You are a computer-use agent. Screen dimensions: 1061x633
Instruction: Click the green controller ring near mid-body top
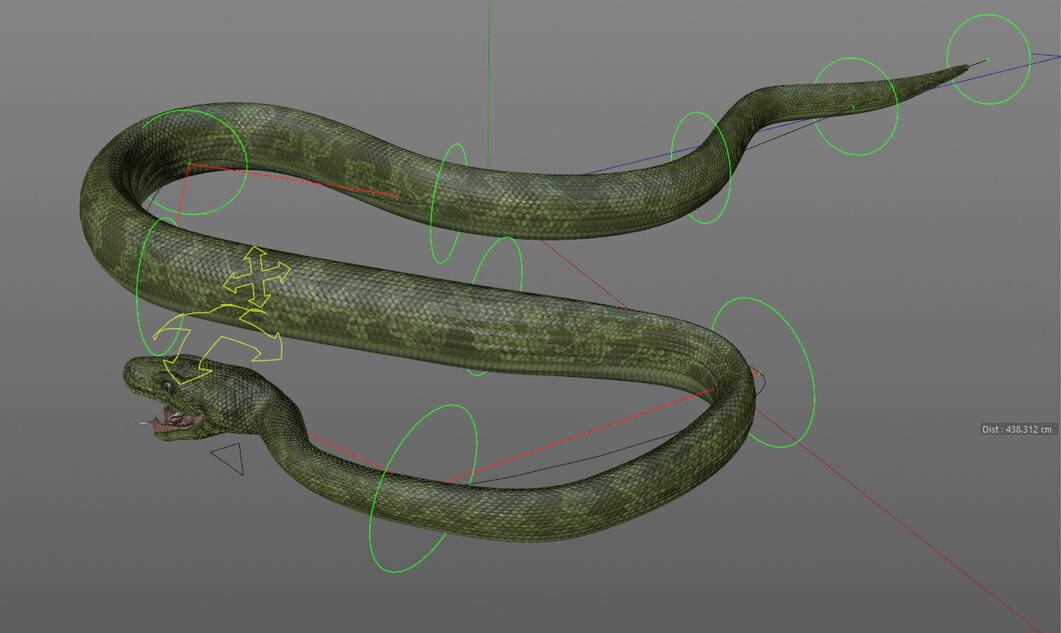click(448, 200)
